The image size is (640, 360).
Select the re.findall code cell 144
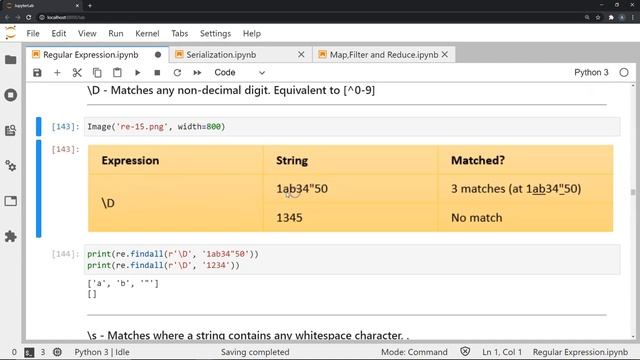coord(352,260)
